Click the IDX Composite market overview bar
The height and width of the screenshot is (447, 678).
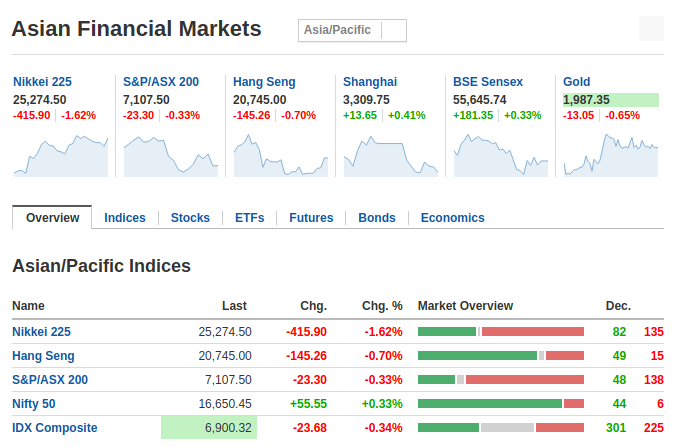pyautogui.click(x=501, y=428)
